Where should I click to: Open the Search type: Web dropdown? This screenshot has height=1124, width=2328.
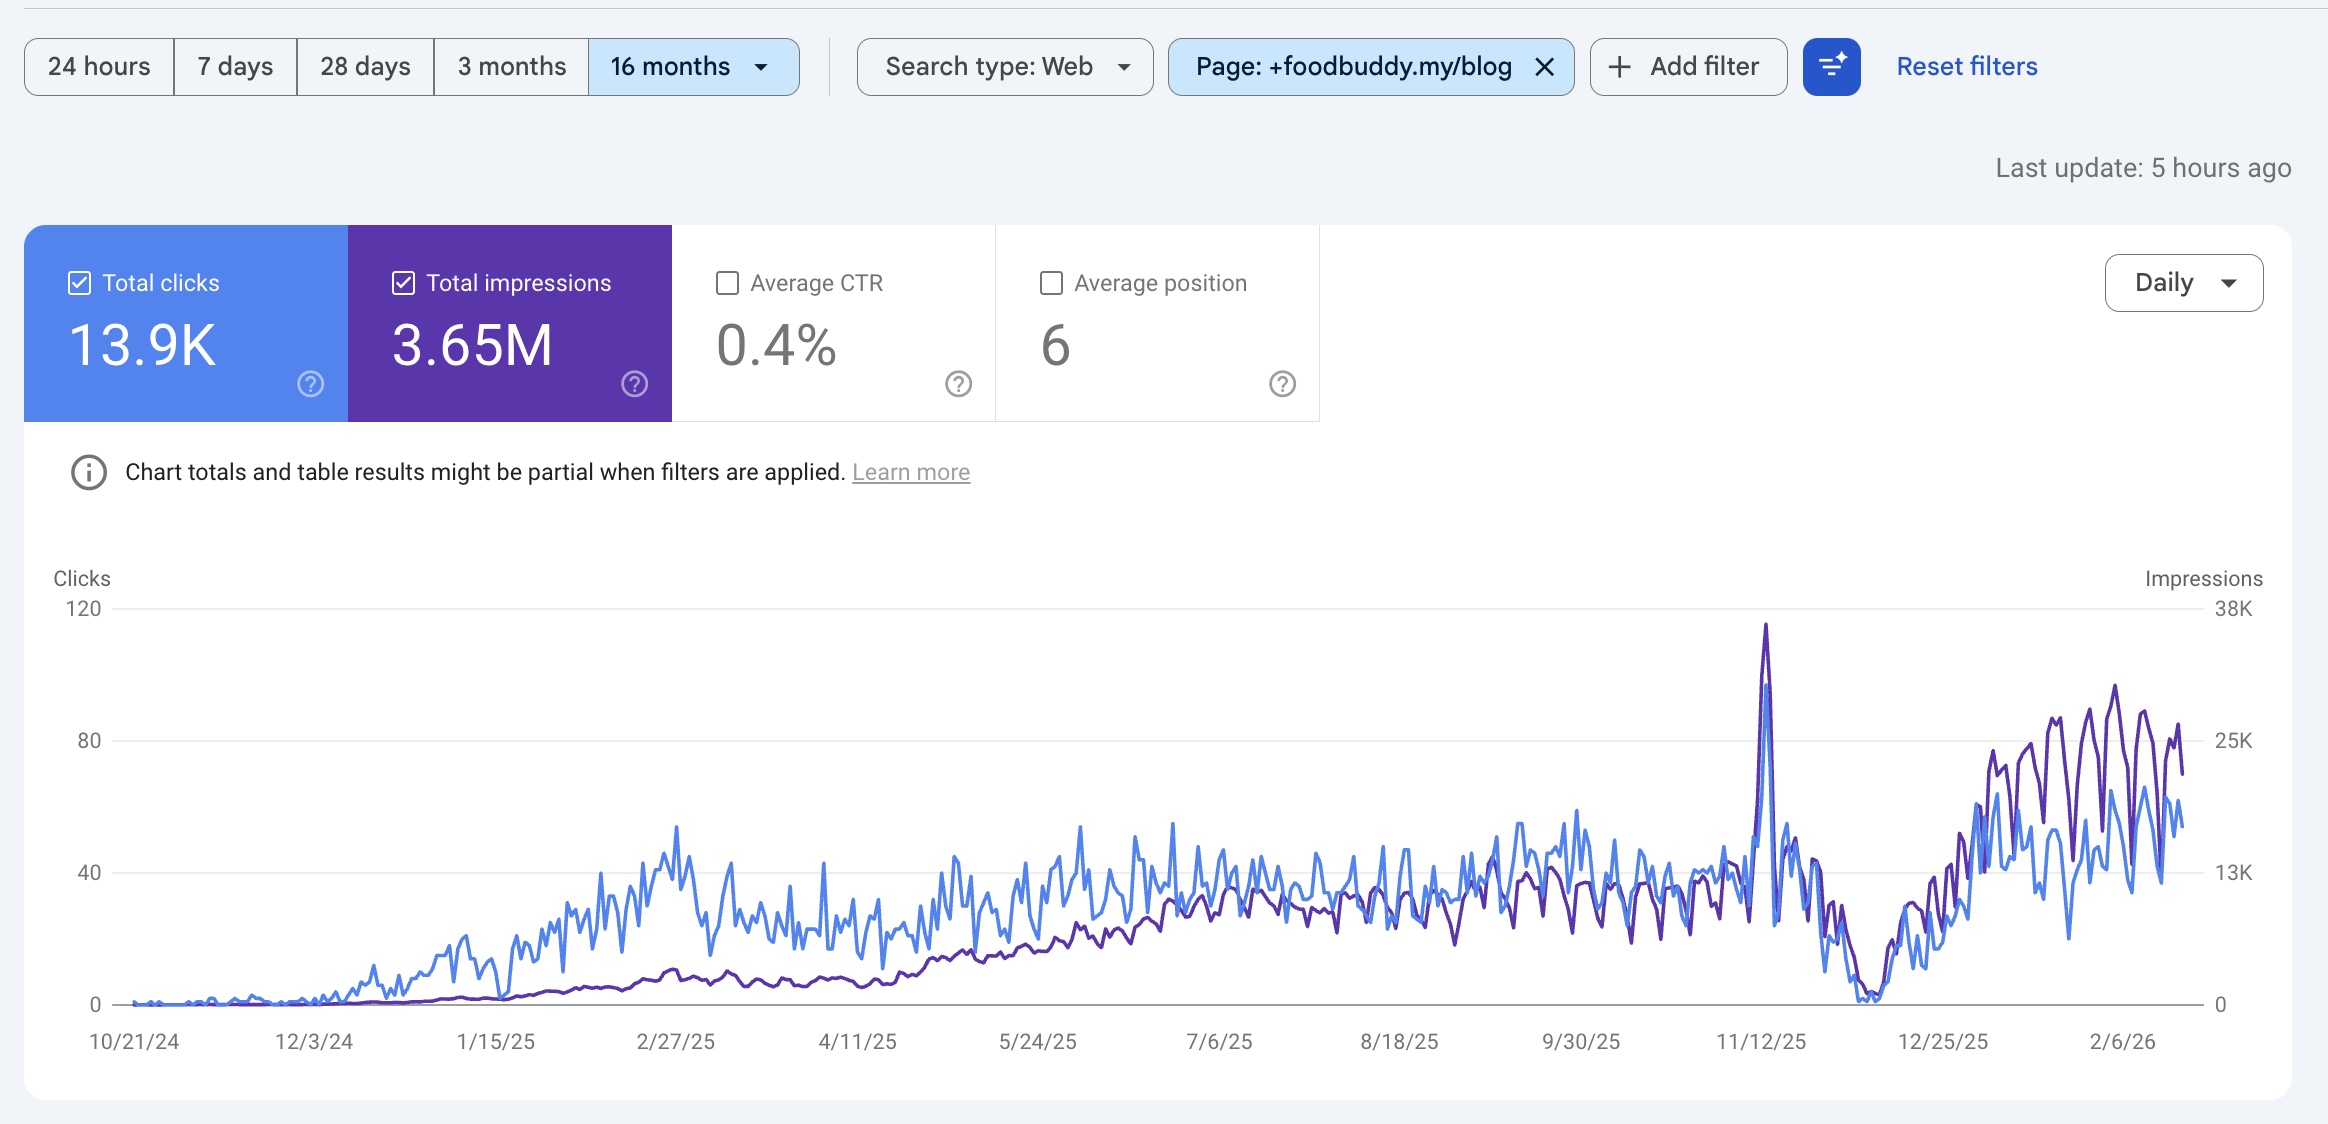click(1005, 67)
